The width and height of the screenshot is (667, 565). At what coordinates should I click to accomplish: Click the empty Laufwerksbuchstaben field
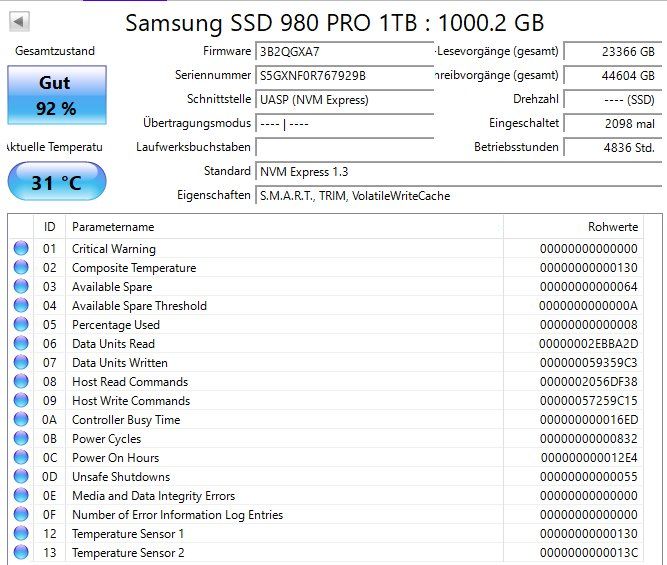click(345, 148)
